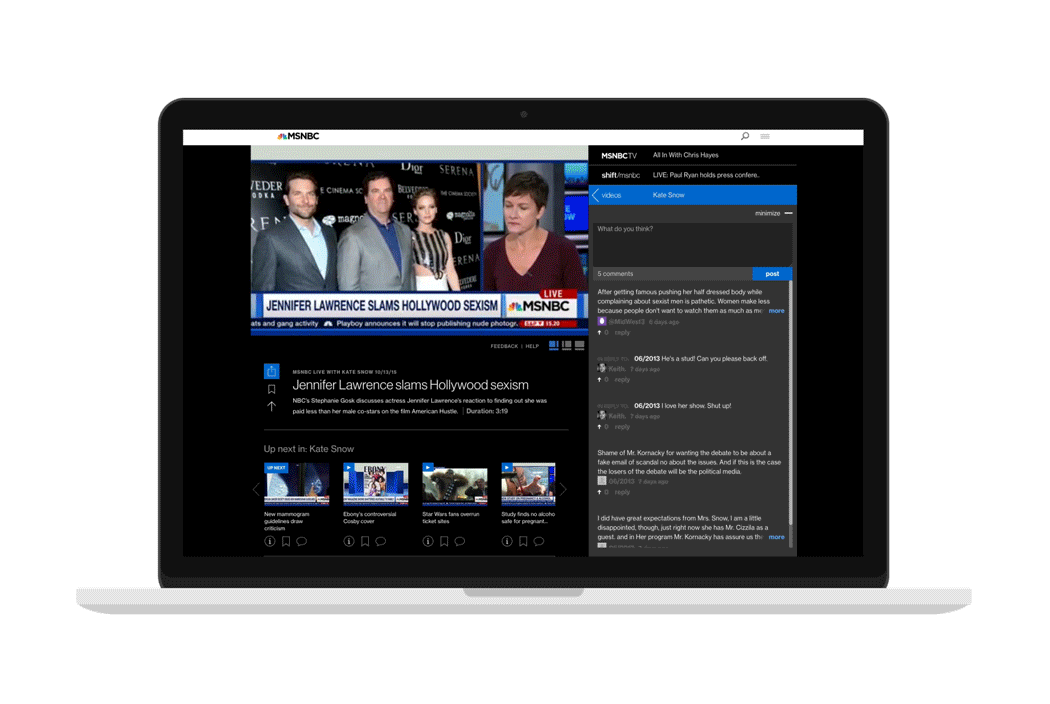Bookmark the Star Wars fans overrun video
This screenshot has height=704, width=1050.
coord(444,541)
